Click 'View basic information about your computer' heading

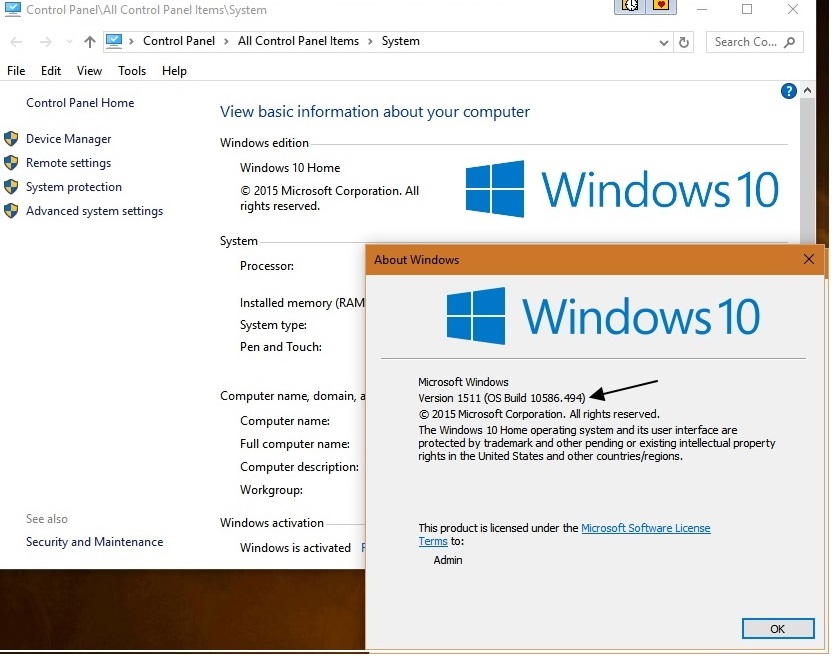coord(375,112)
